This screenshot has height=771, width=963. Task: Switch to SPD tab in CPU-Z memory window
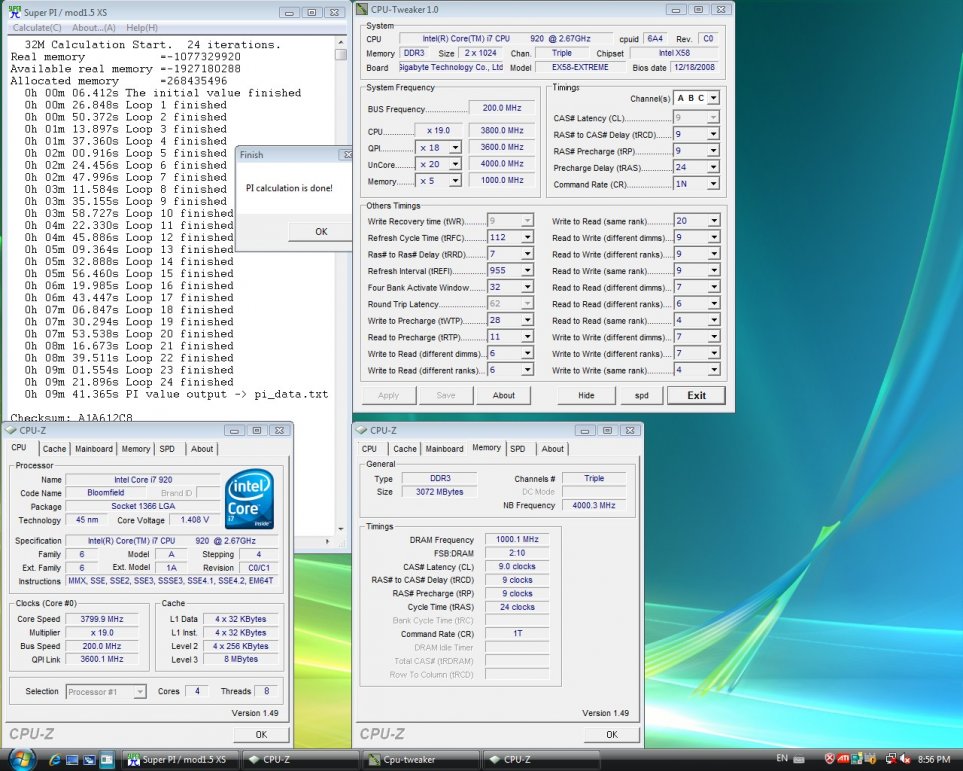click(518, 449)
